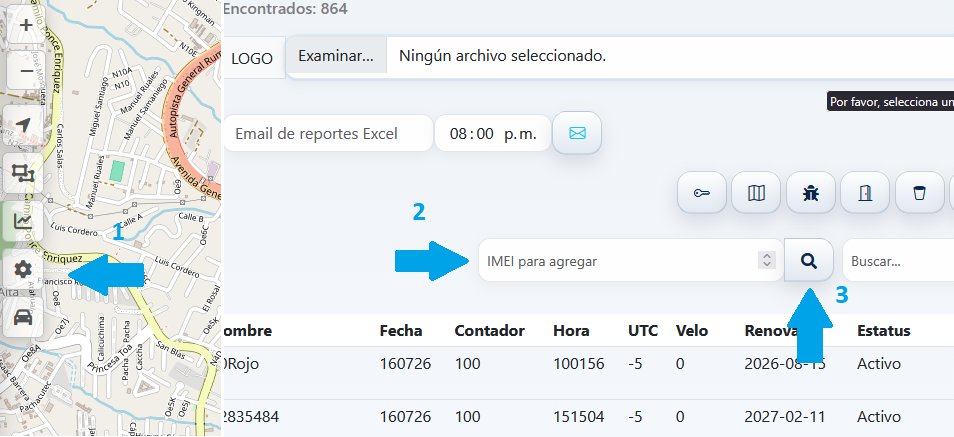Send the report email via envelope button

click(x=577, y=133)
